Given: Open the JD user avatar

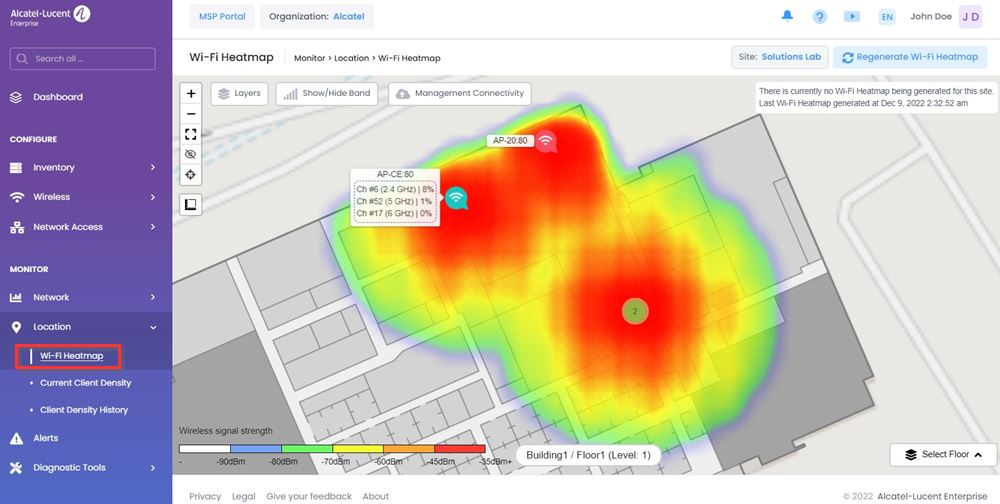Looking at the screenshot, I should [970, 17].
